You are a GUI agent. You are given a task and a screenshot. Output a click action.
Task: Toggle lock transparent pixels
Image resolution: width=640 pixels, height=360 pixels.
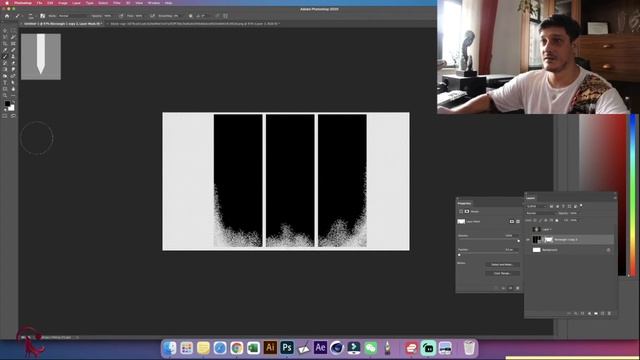535,220
